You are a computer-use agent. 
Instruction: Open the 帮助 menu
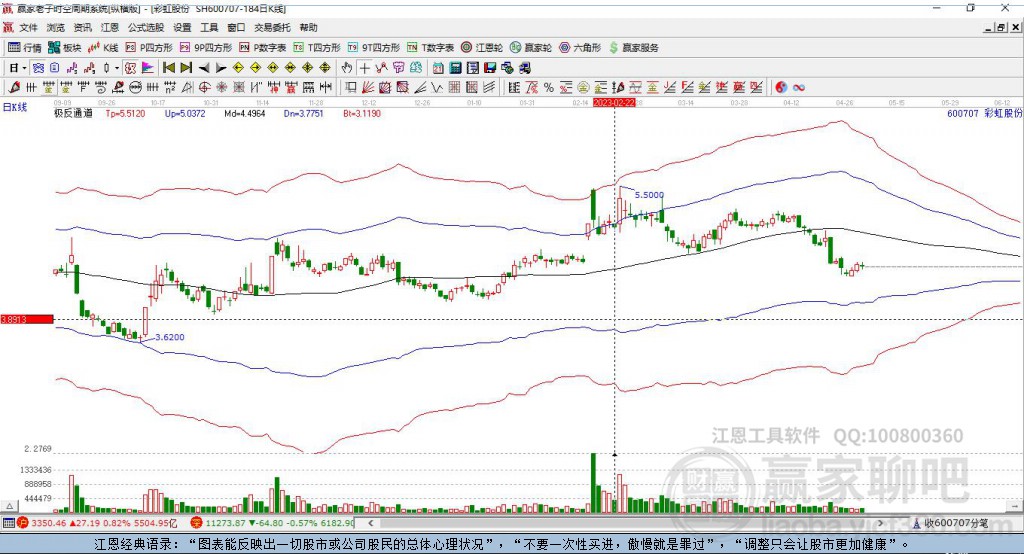pyautogui.click(x=308, y=27)
